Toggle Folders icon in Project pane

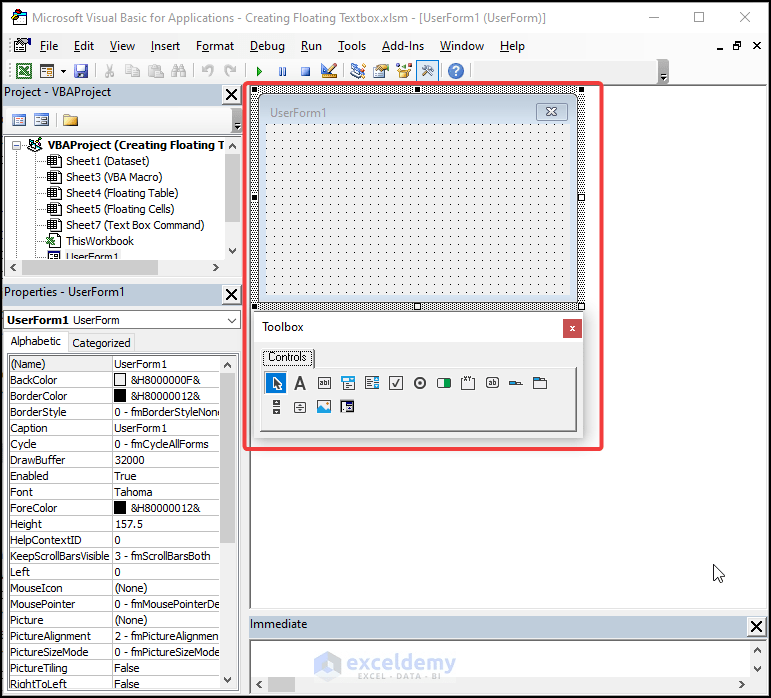click(70, 120)
